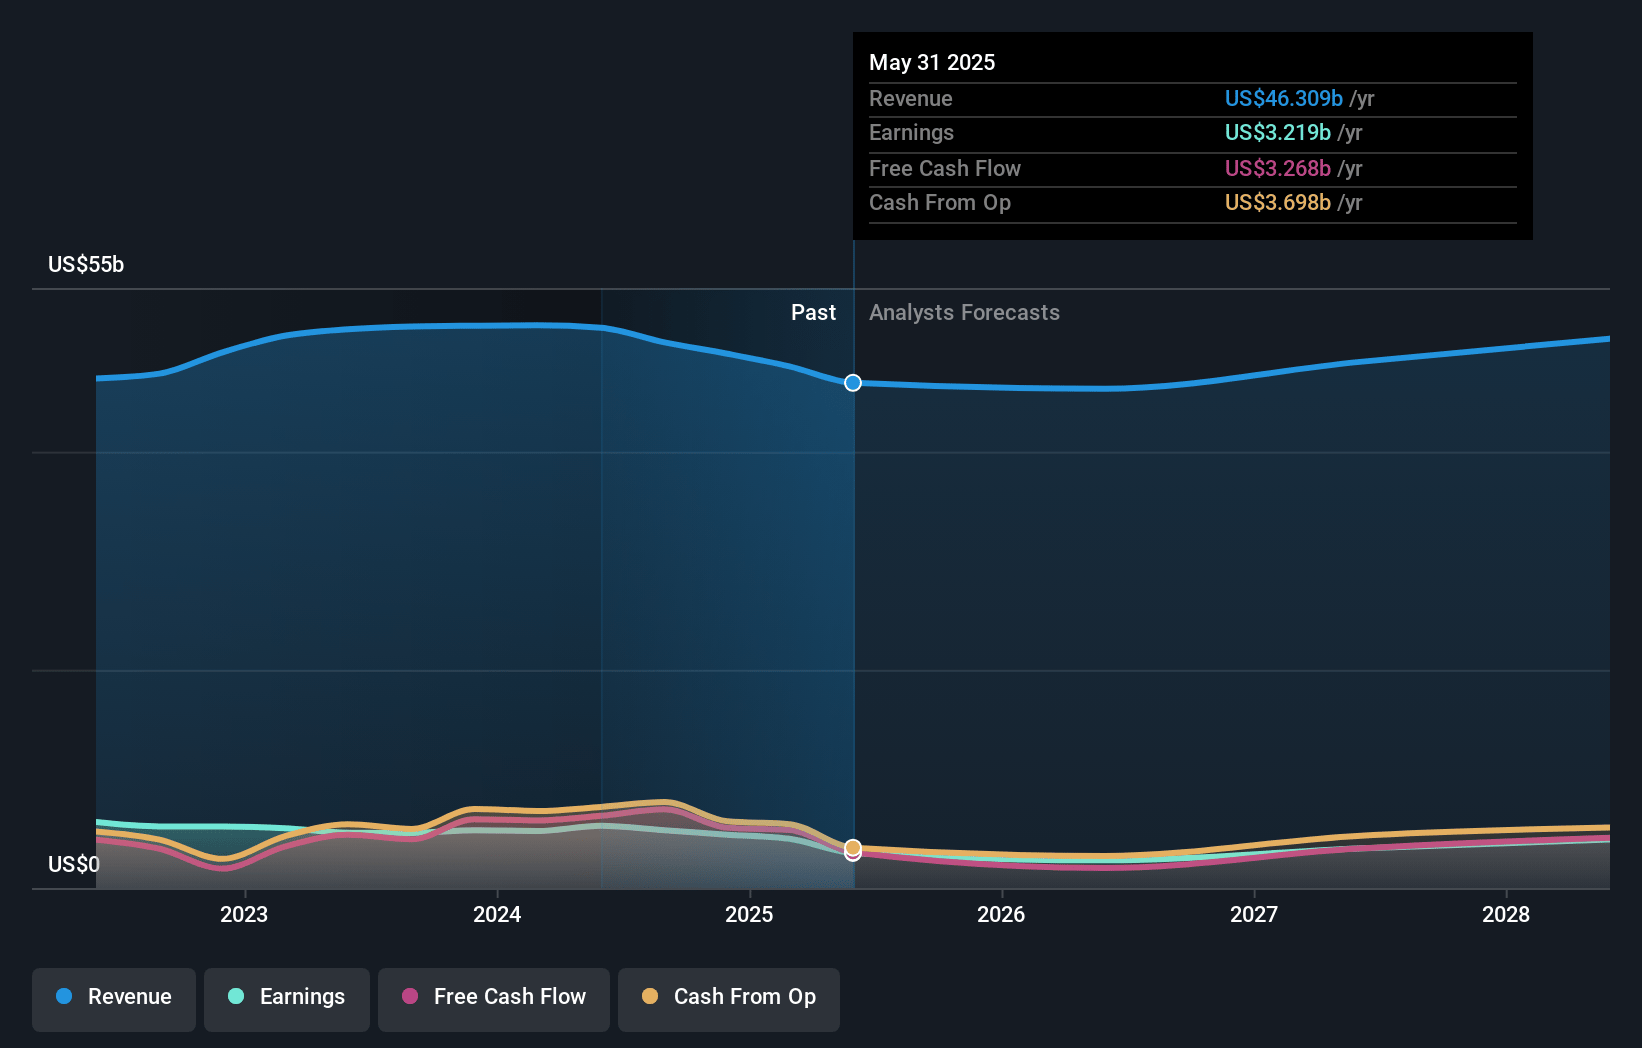Click the 'Cash From Op' tooltip row label

click(940, 203)
